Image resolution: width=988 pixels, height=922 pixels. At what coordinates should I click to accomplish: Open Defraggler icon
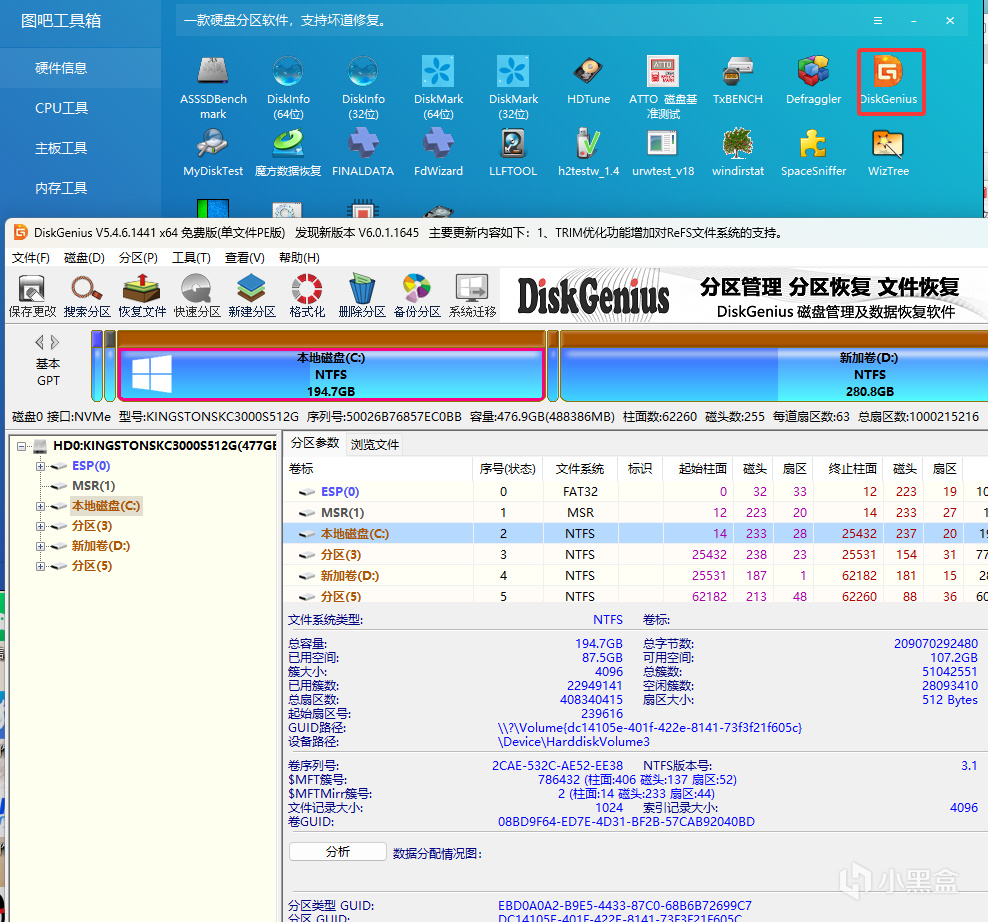tap(813, 81)
